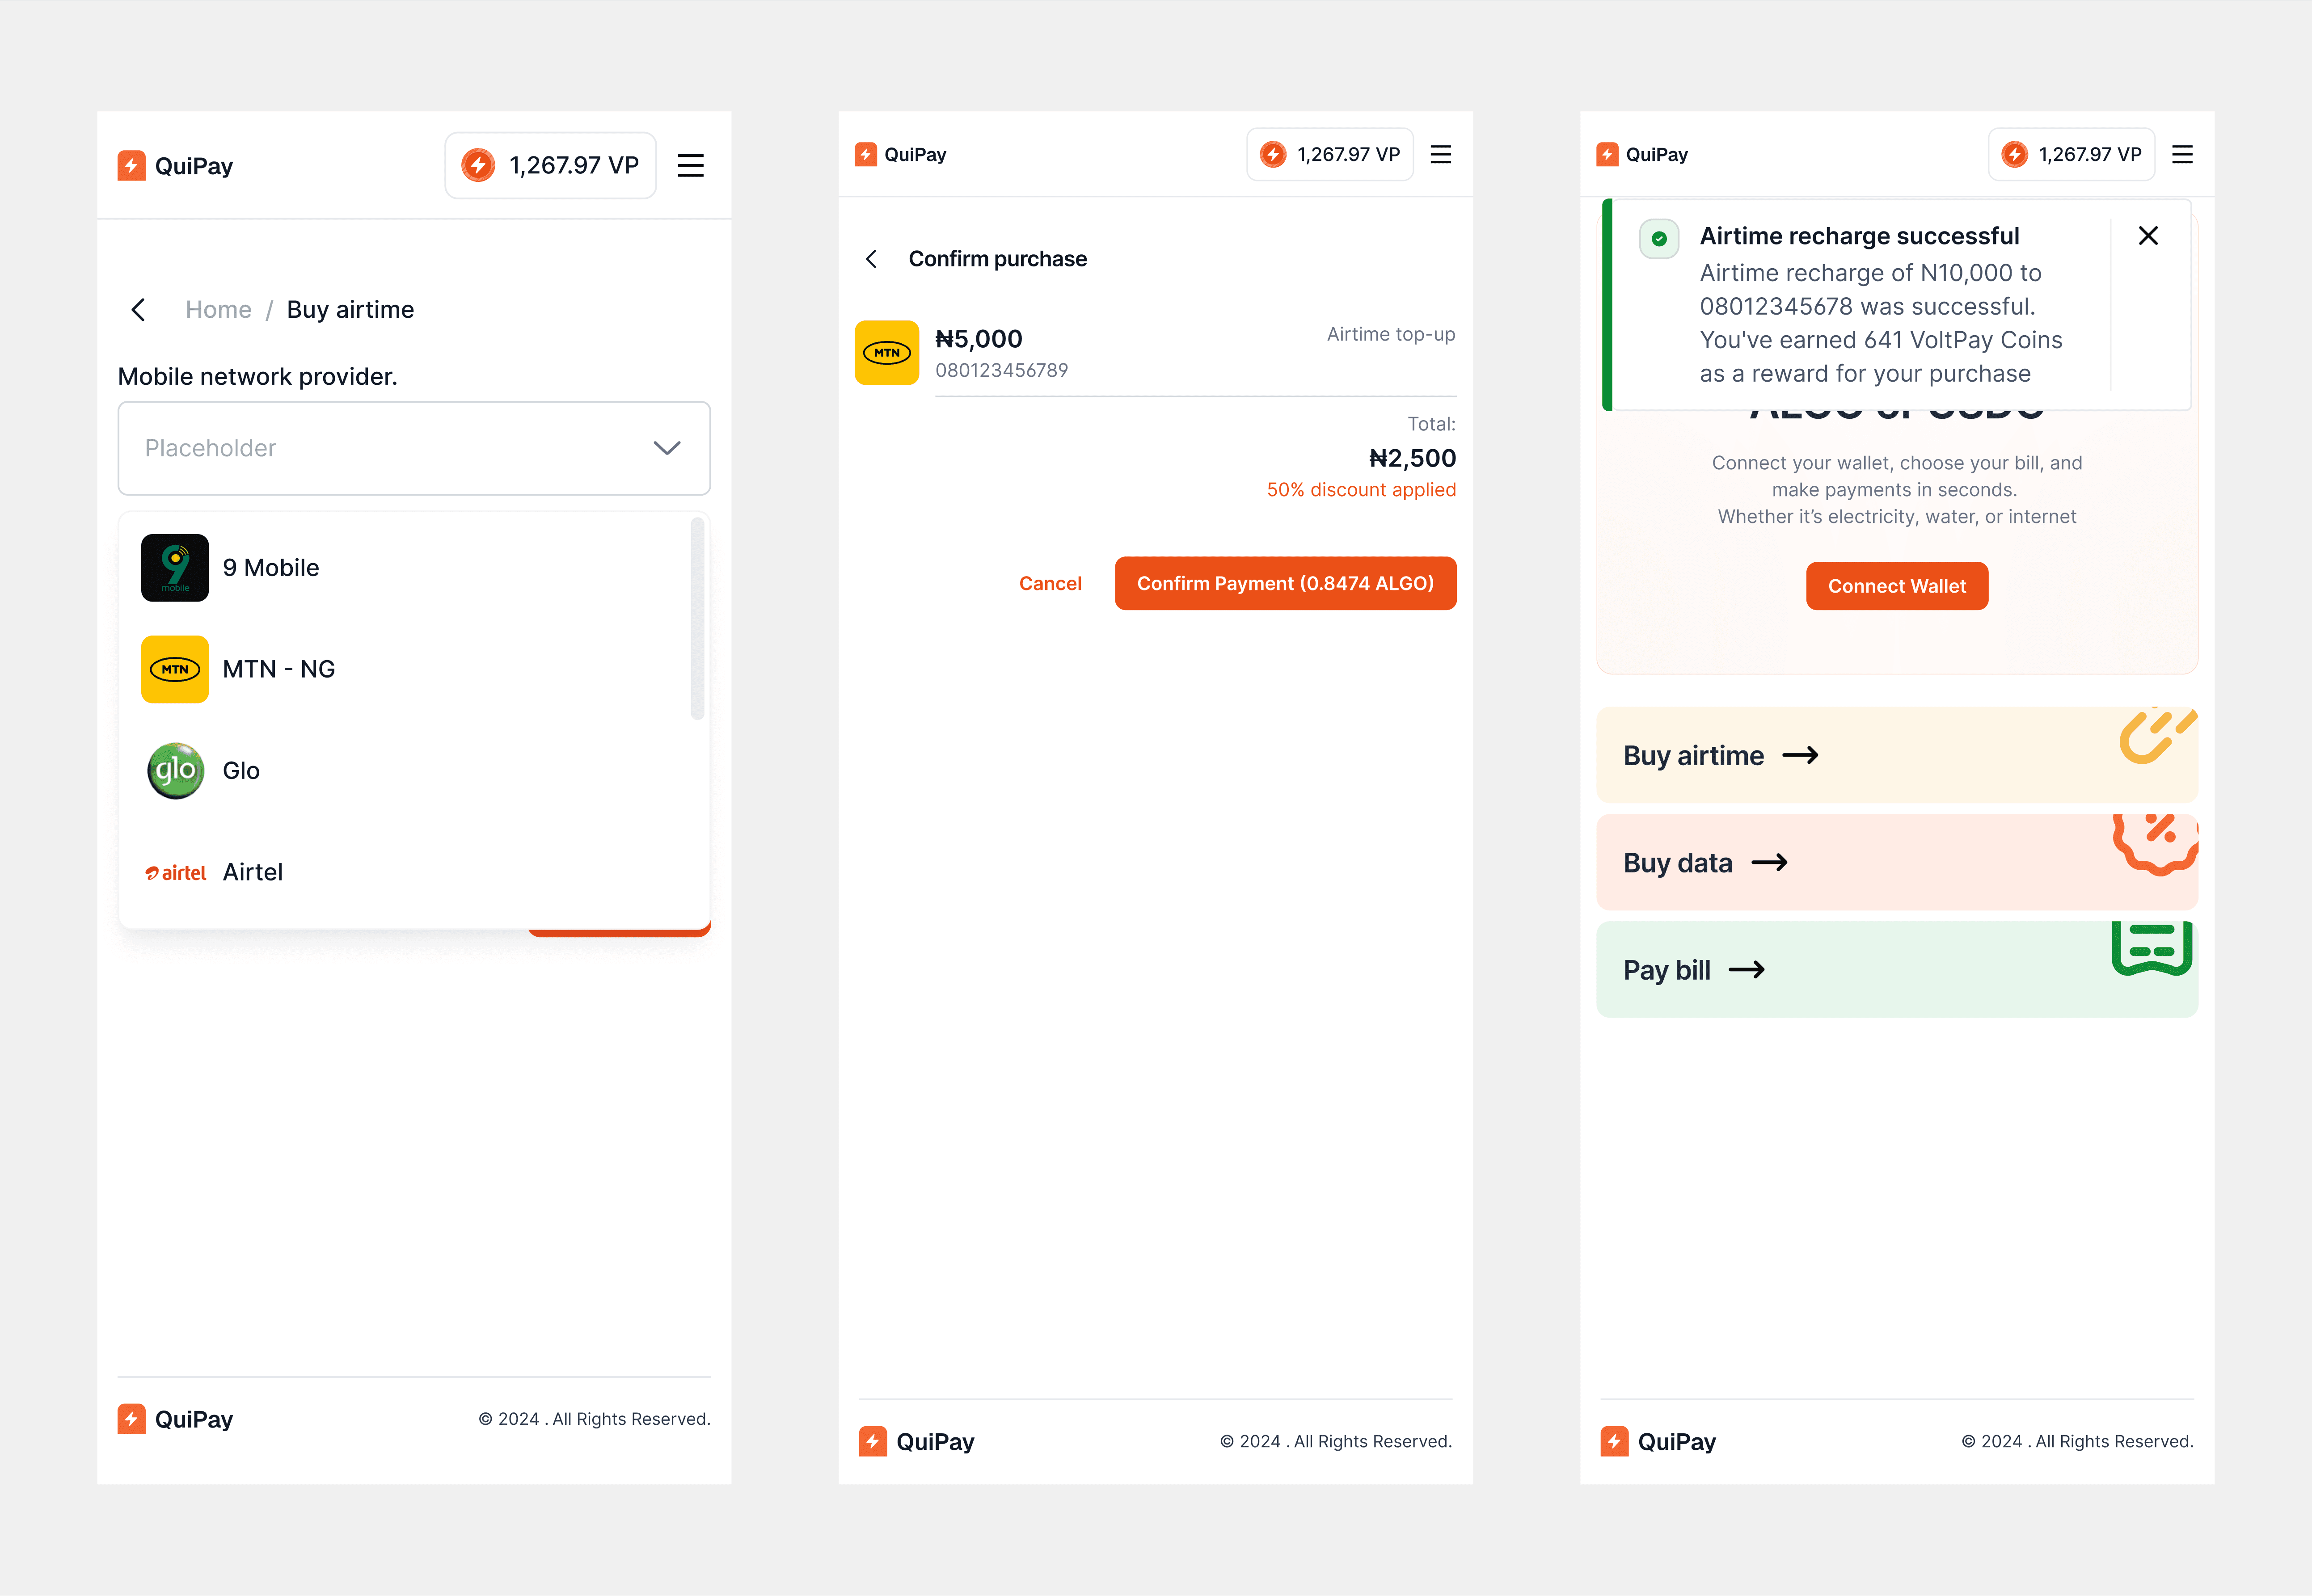2312x1596 pixels.
Task: Click the back arrow above Buy airtime breadcrumb
Action: (x=139, y=309)
